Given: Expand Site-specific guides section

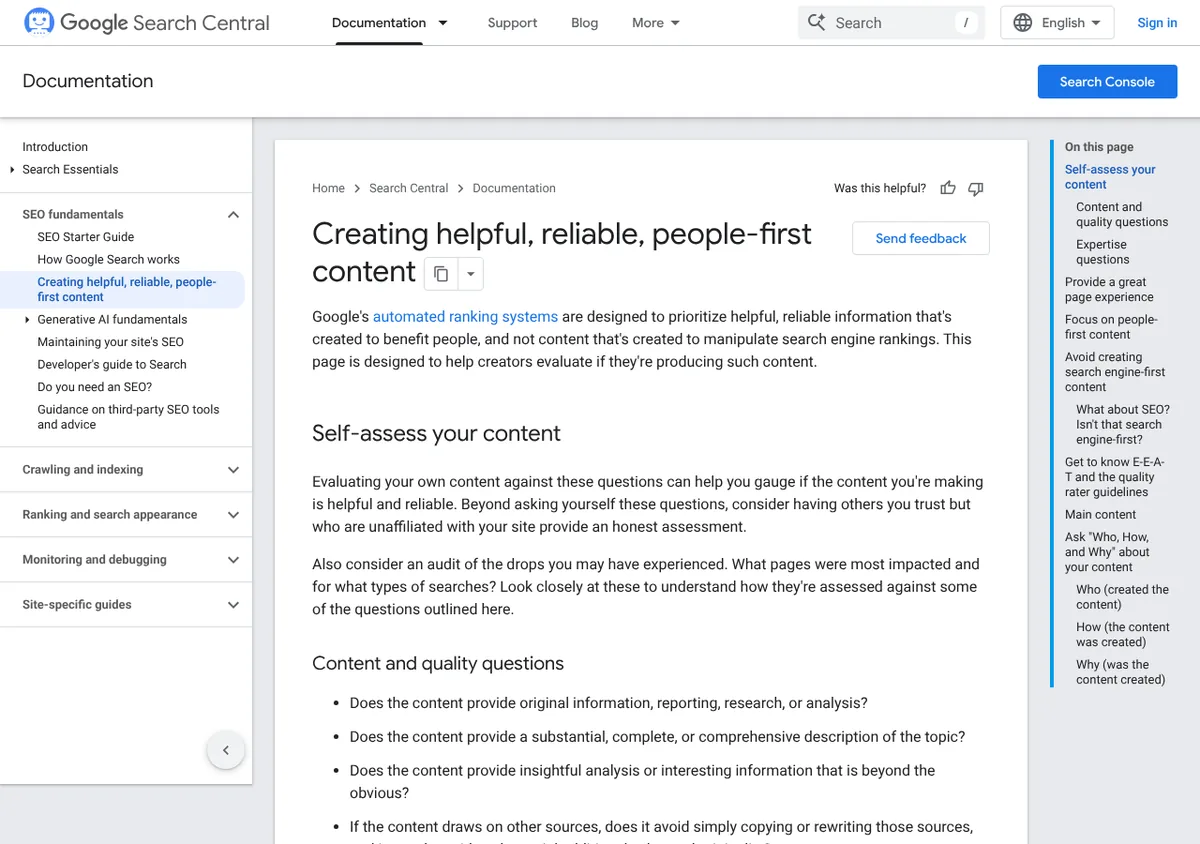Looking at the screenshot, I should click(233, 605).
